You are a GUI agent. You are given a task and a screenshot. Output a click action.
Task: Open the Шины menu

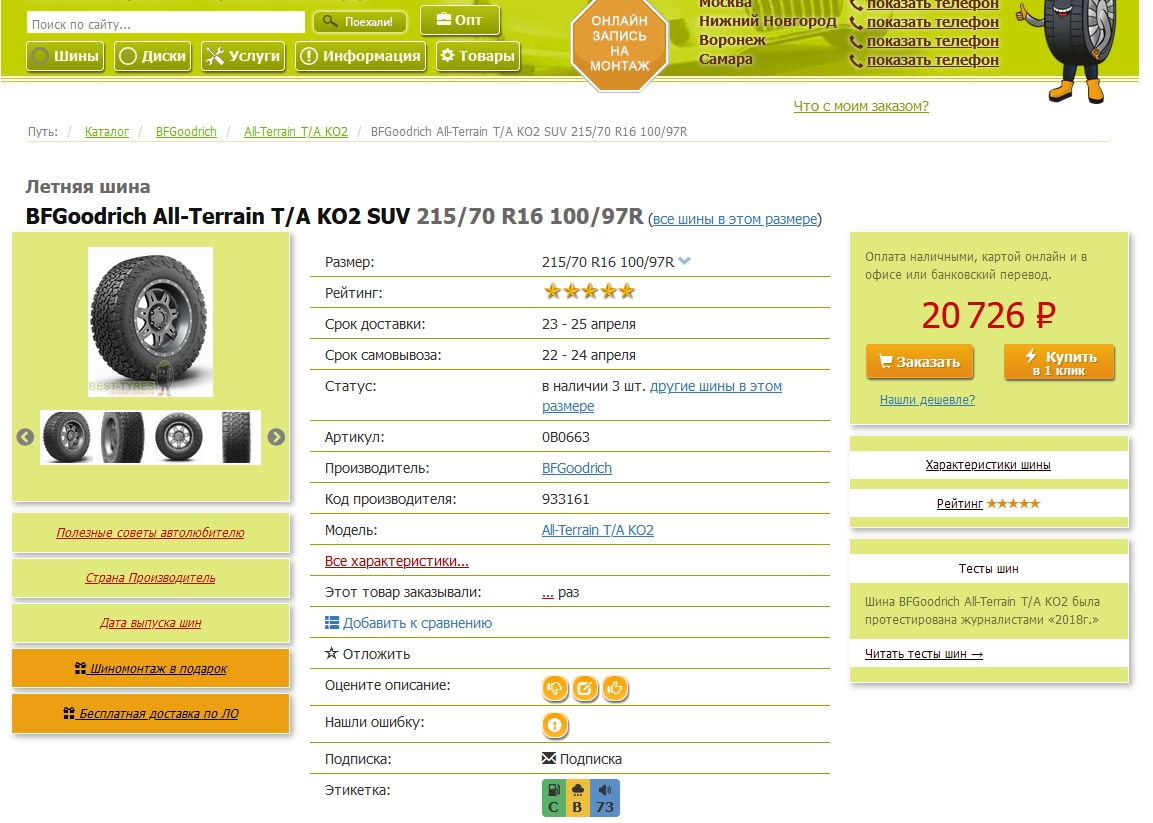click(65, 56)
